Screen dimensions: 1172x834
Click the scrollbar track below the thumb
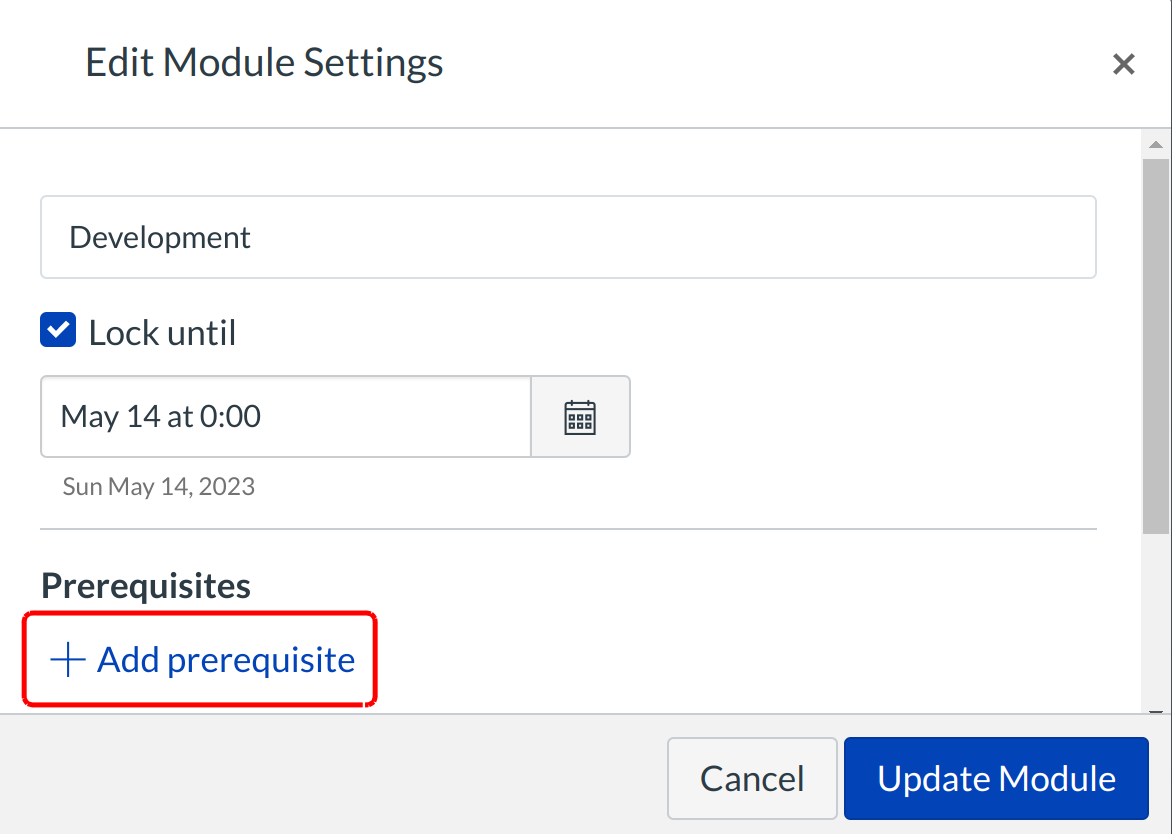point(1155,620)
